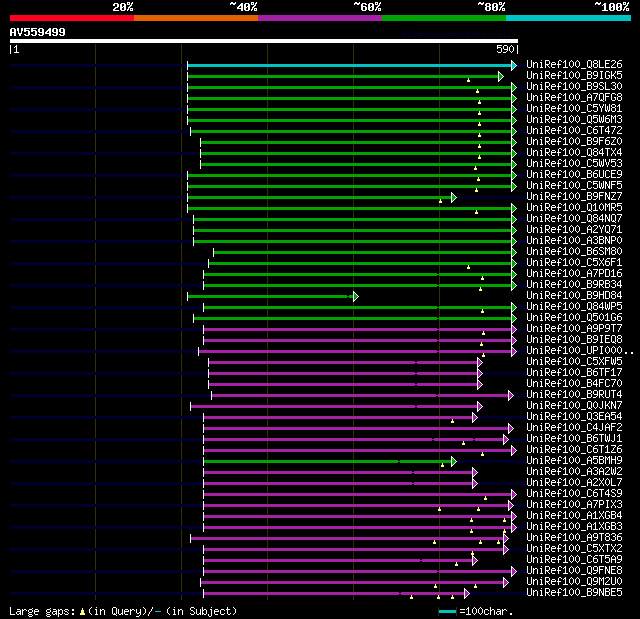Screen dimensions: 640x619
Task: Select UniRef100_B9FNZ7 label
Action: click(574, 197)
